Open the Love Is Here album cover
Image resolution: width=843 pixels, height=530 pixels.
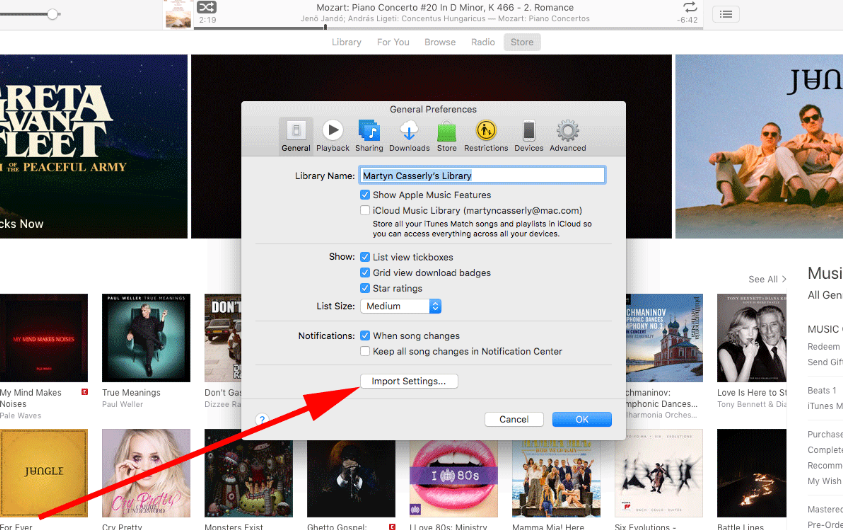[x=752, y=338]
